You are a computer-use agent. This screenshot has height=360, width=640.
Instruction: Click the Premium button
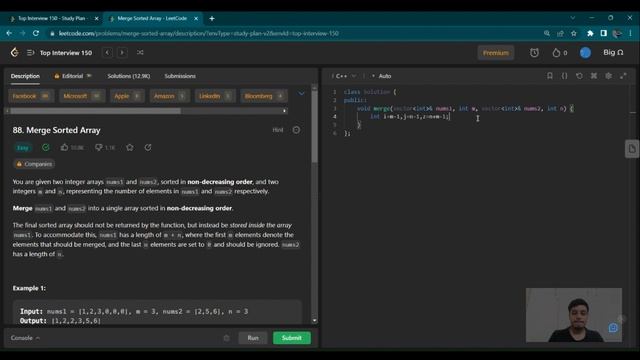pyautogui.click(x=496, y=53)
